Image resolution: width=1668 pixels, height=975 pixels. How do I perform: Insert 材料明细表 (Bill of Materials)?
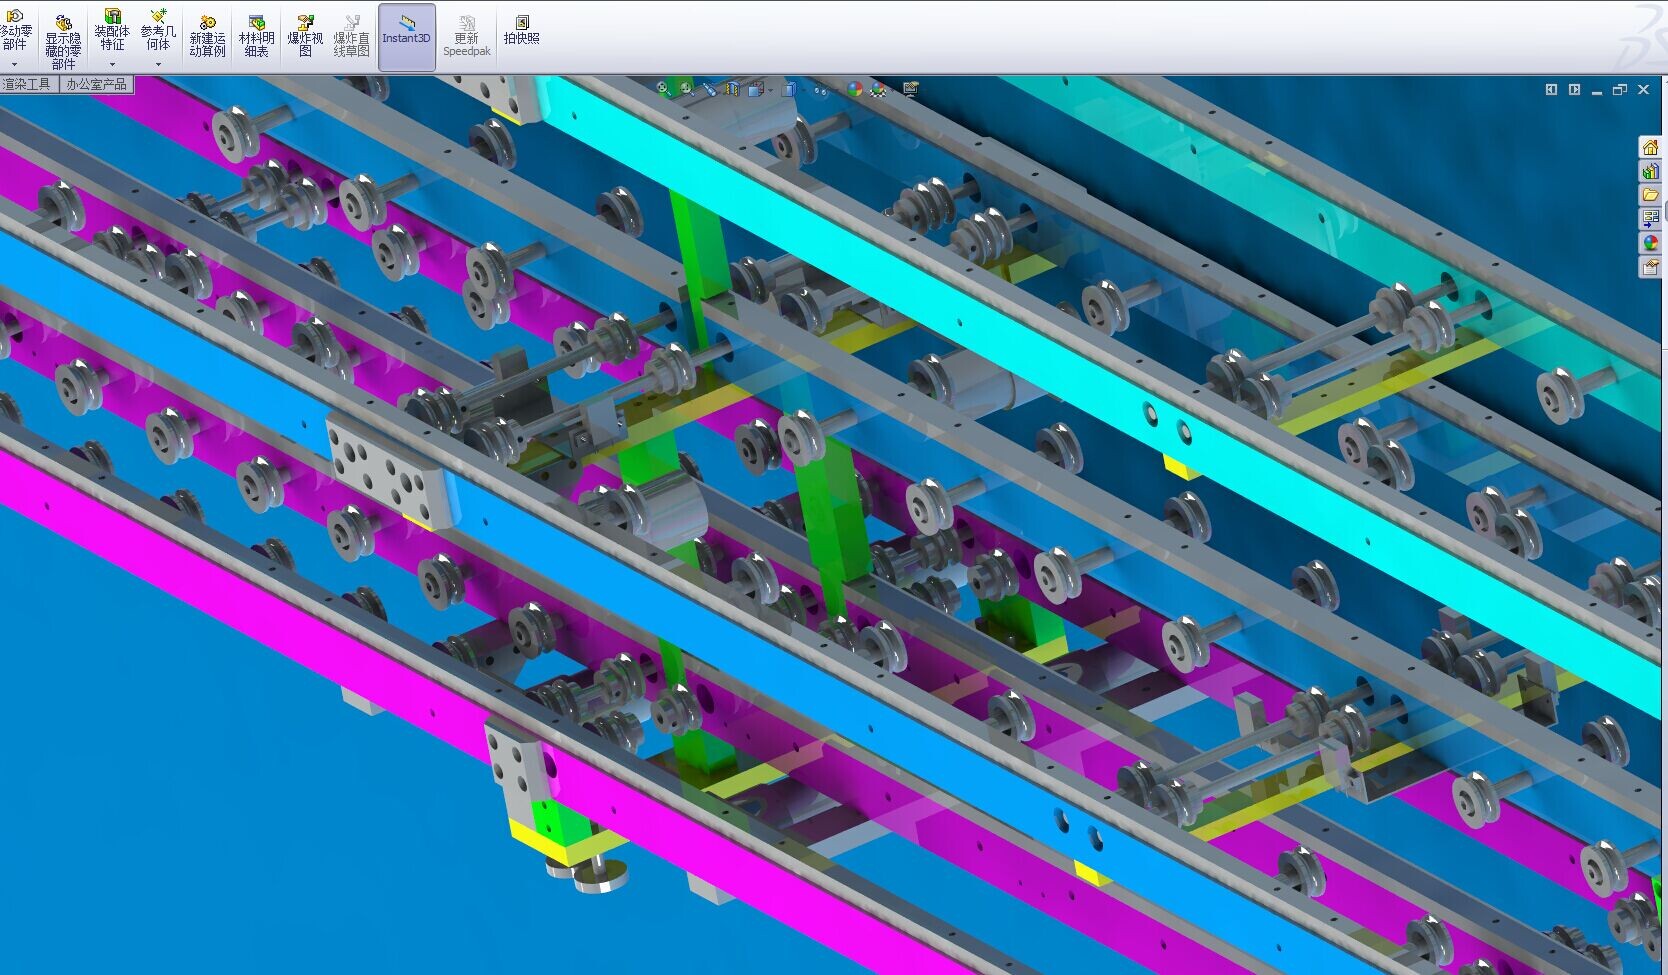click(x=256, y=37)
